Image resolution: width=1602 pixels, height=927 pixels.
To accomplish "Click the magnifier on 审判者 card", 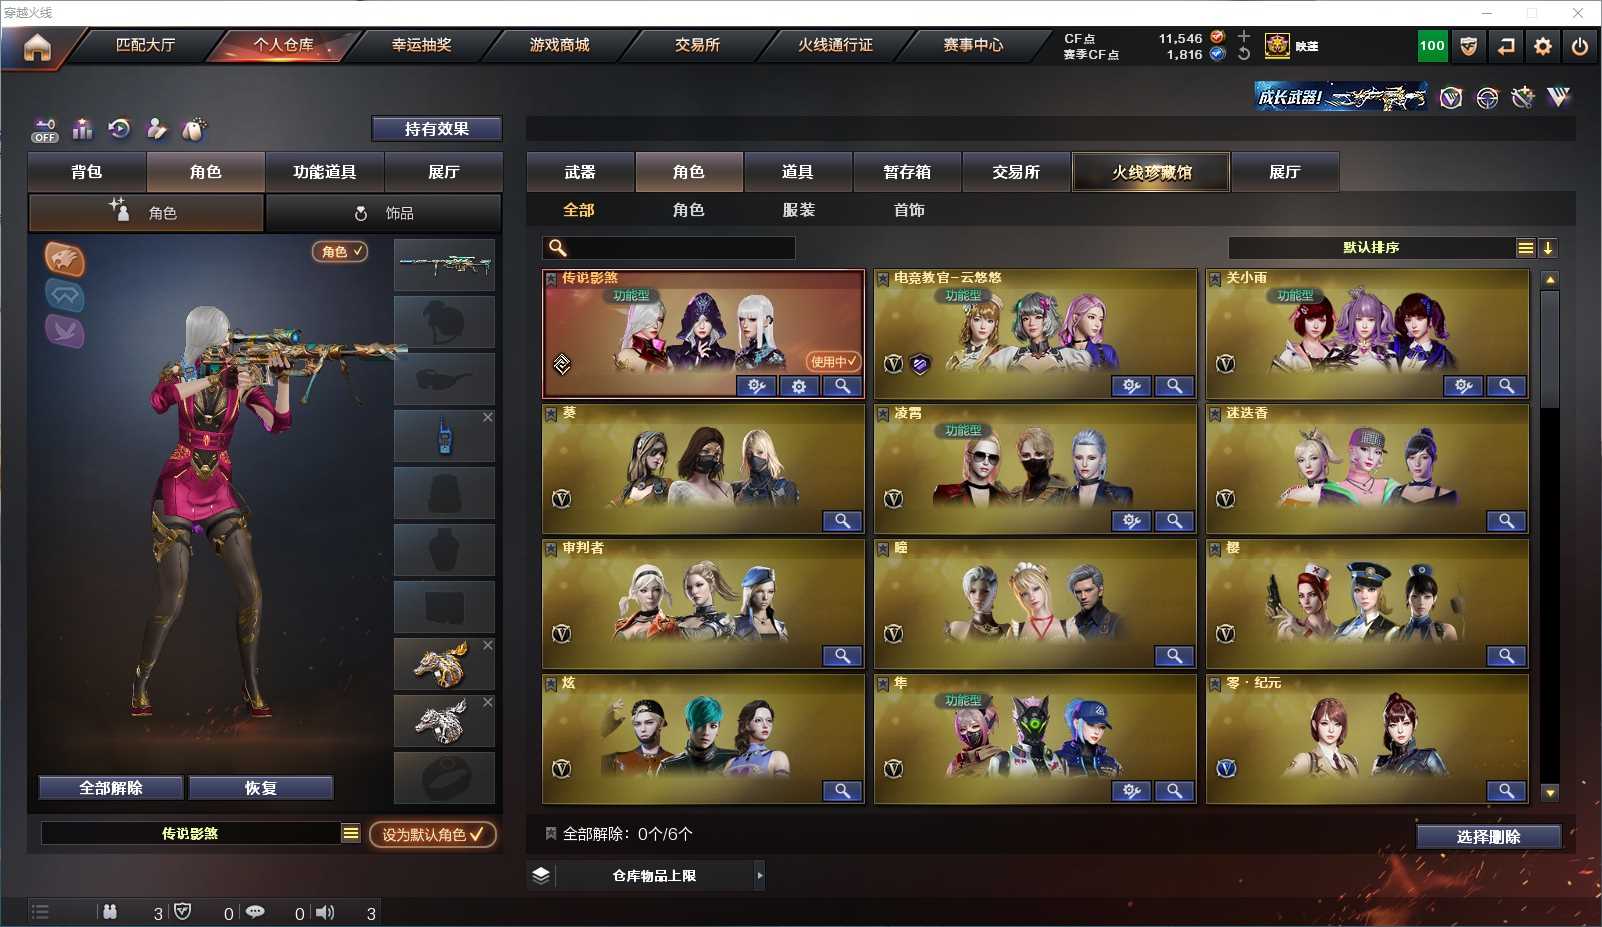I will [842, 656].
